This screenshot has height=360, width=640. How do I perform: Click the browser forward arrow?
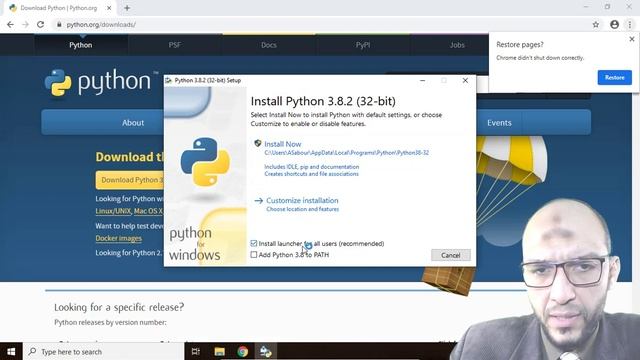coord(25,24)
